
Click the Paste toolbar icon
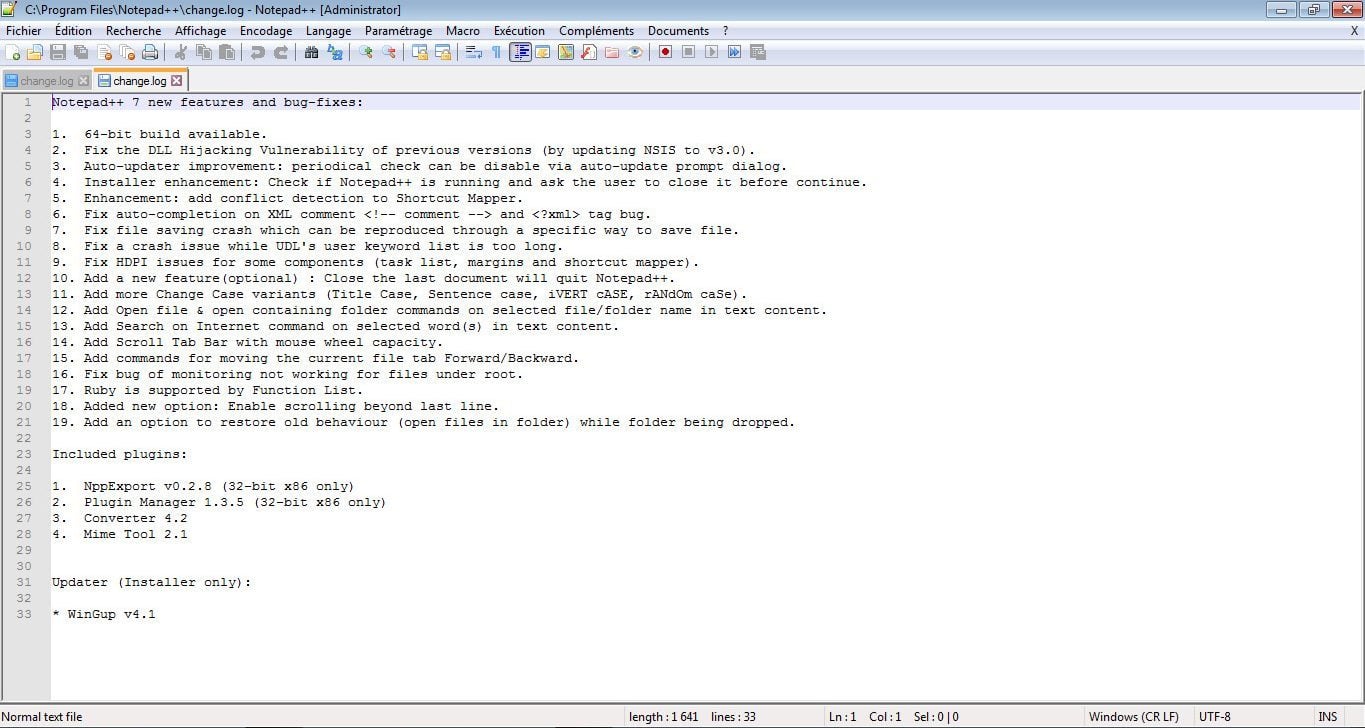pyautogui.click(x=227, y=52)
